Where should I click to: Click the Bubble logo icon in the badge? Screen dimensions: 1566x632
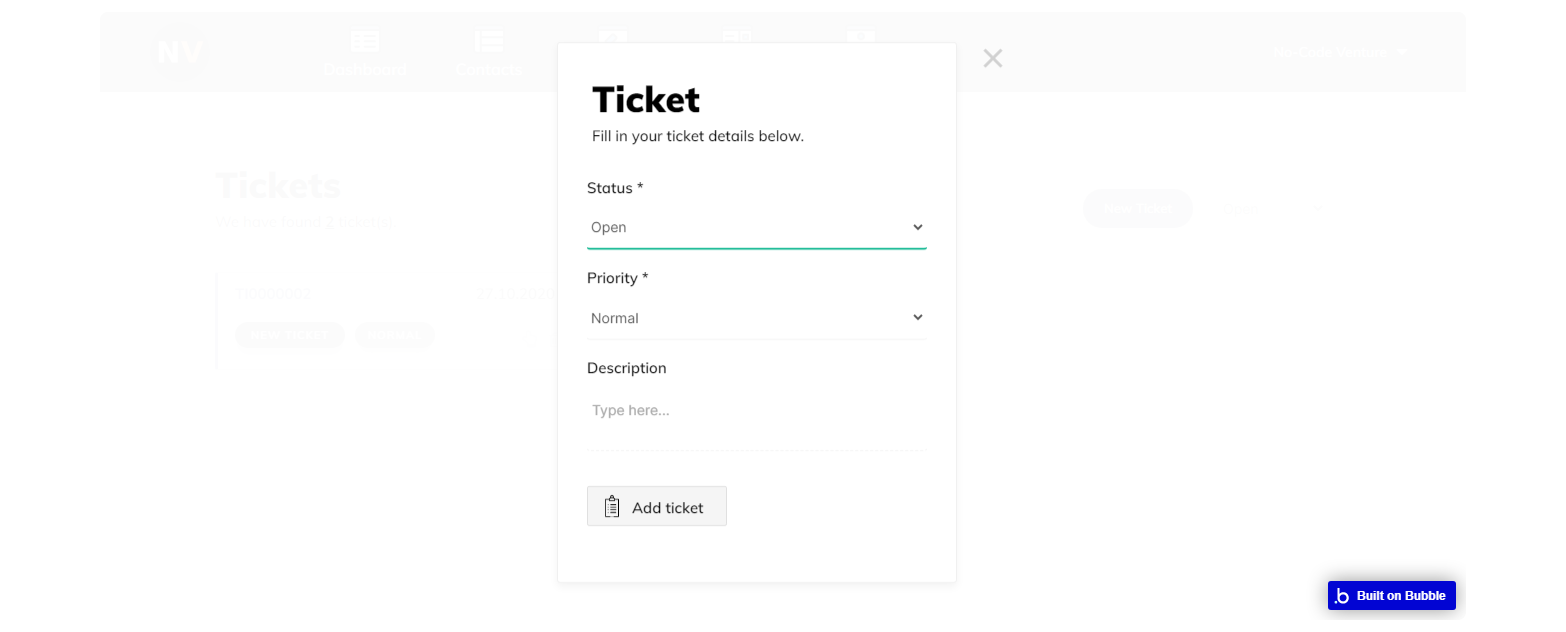tap(1342, 596)
